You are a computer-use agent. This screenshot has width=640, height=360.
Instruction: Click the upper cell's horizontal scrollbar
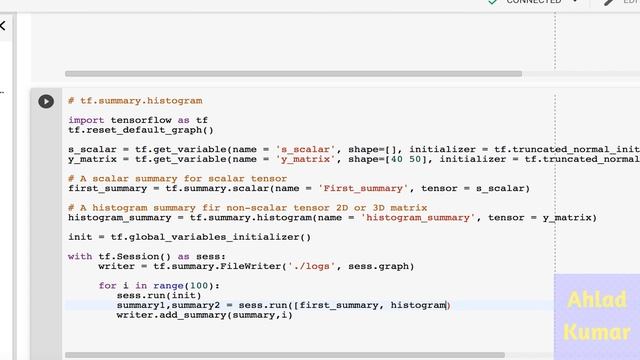293,74
